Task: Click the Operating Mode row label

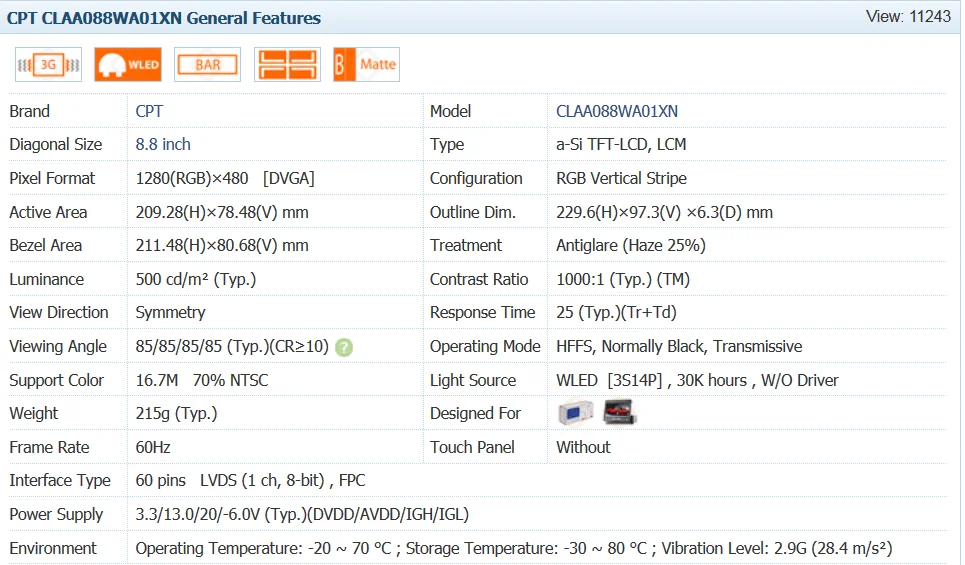Action: pos(485,347)
